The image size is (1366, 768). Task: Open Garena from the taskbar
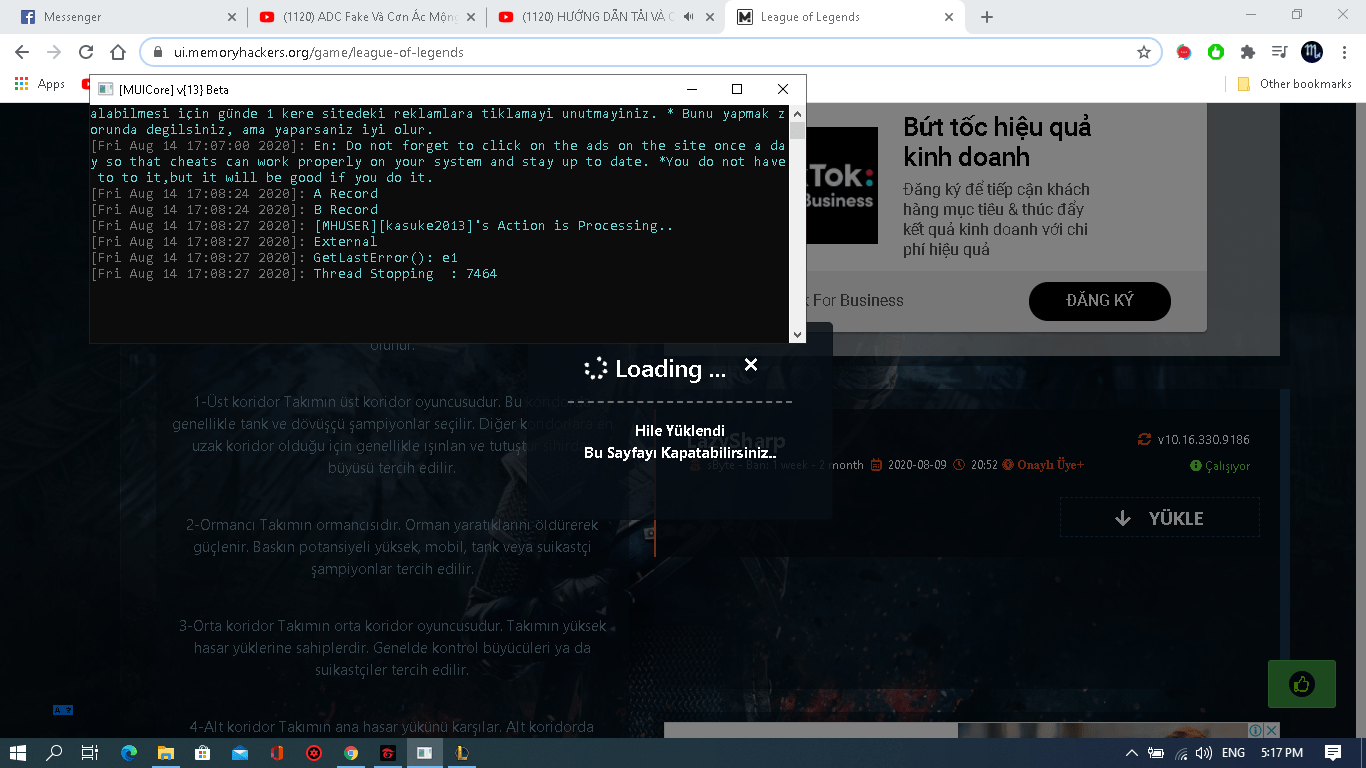[388, 752]
